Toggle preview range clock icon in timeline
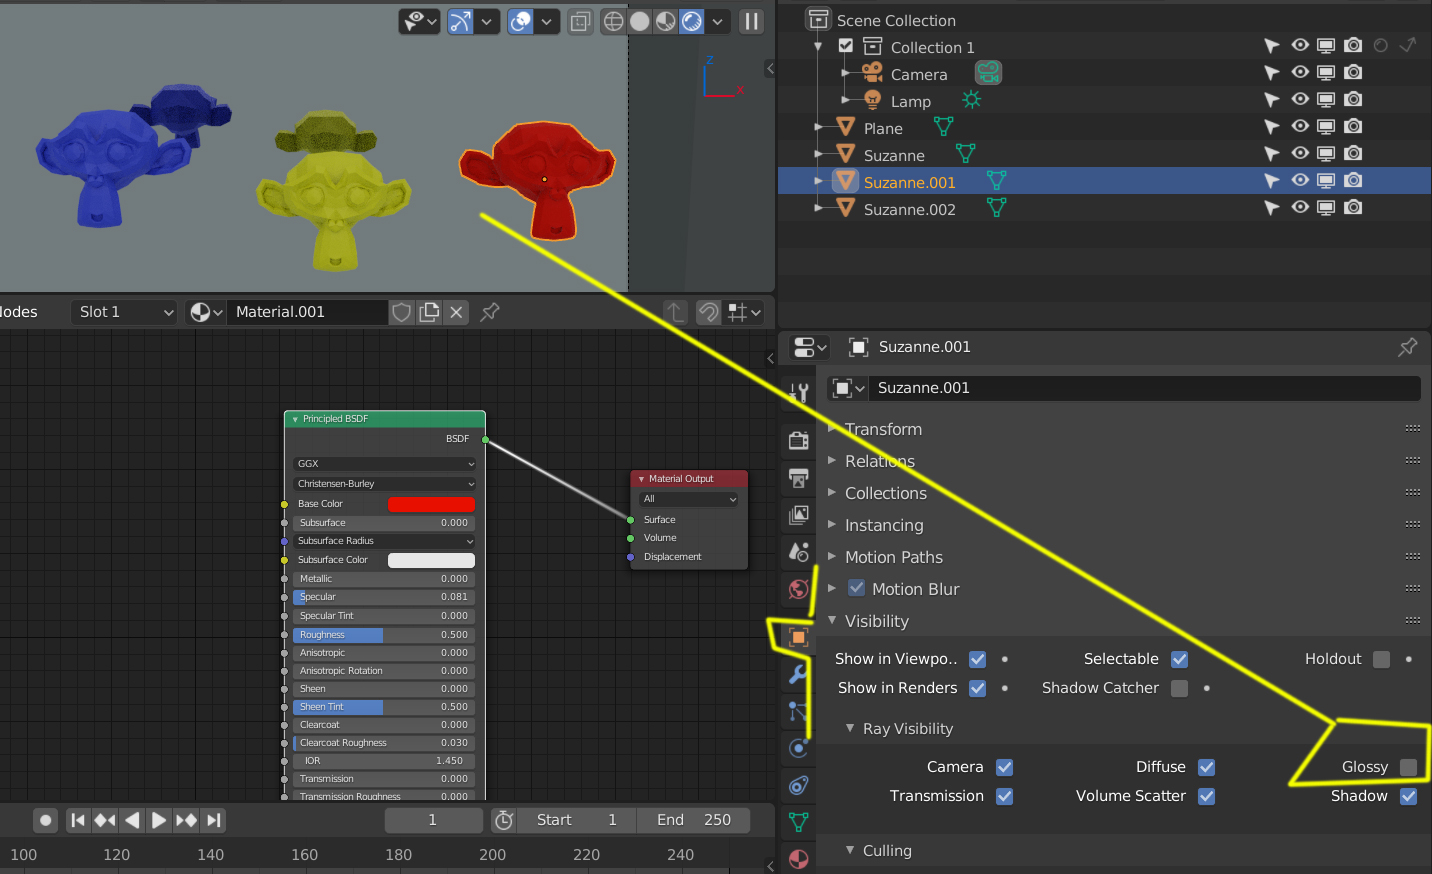The height and width of the screenshot is (874, 1432). (504, 820)
